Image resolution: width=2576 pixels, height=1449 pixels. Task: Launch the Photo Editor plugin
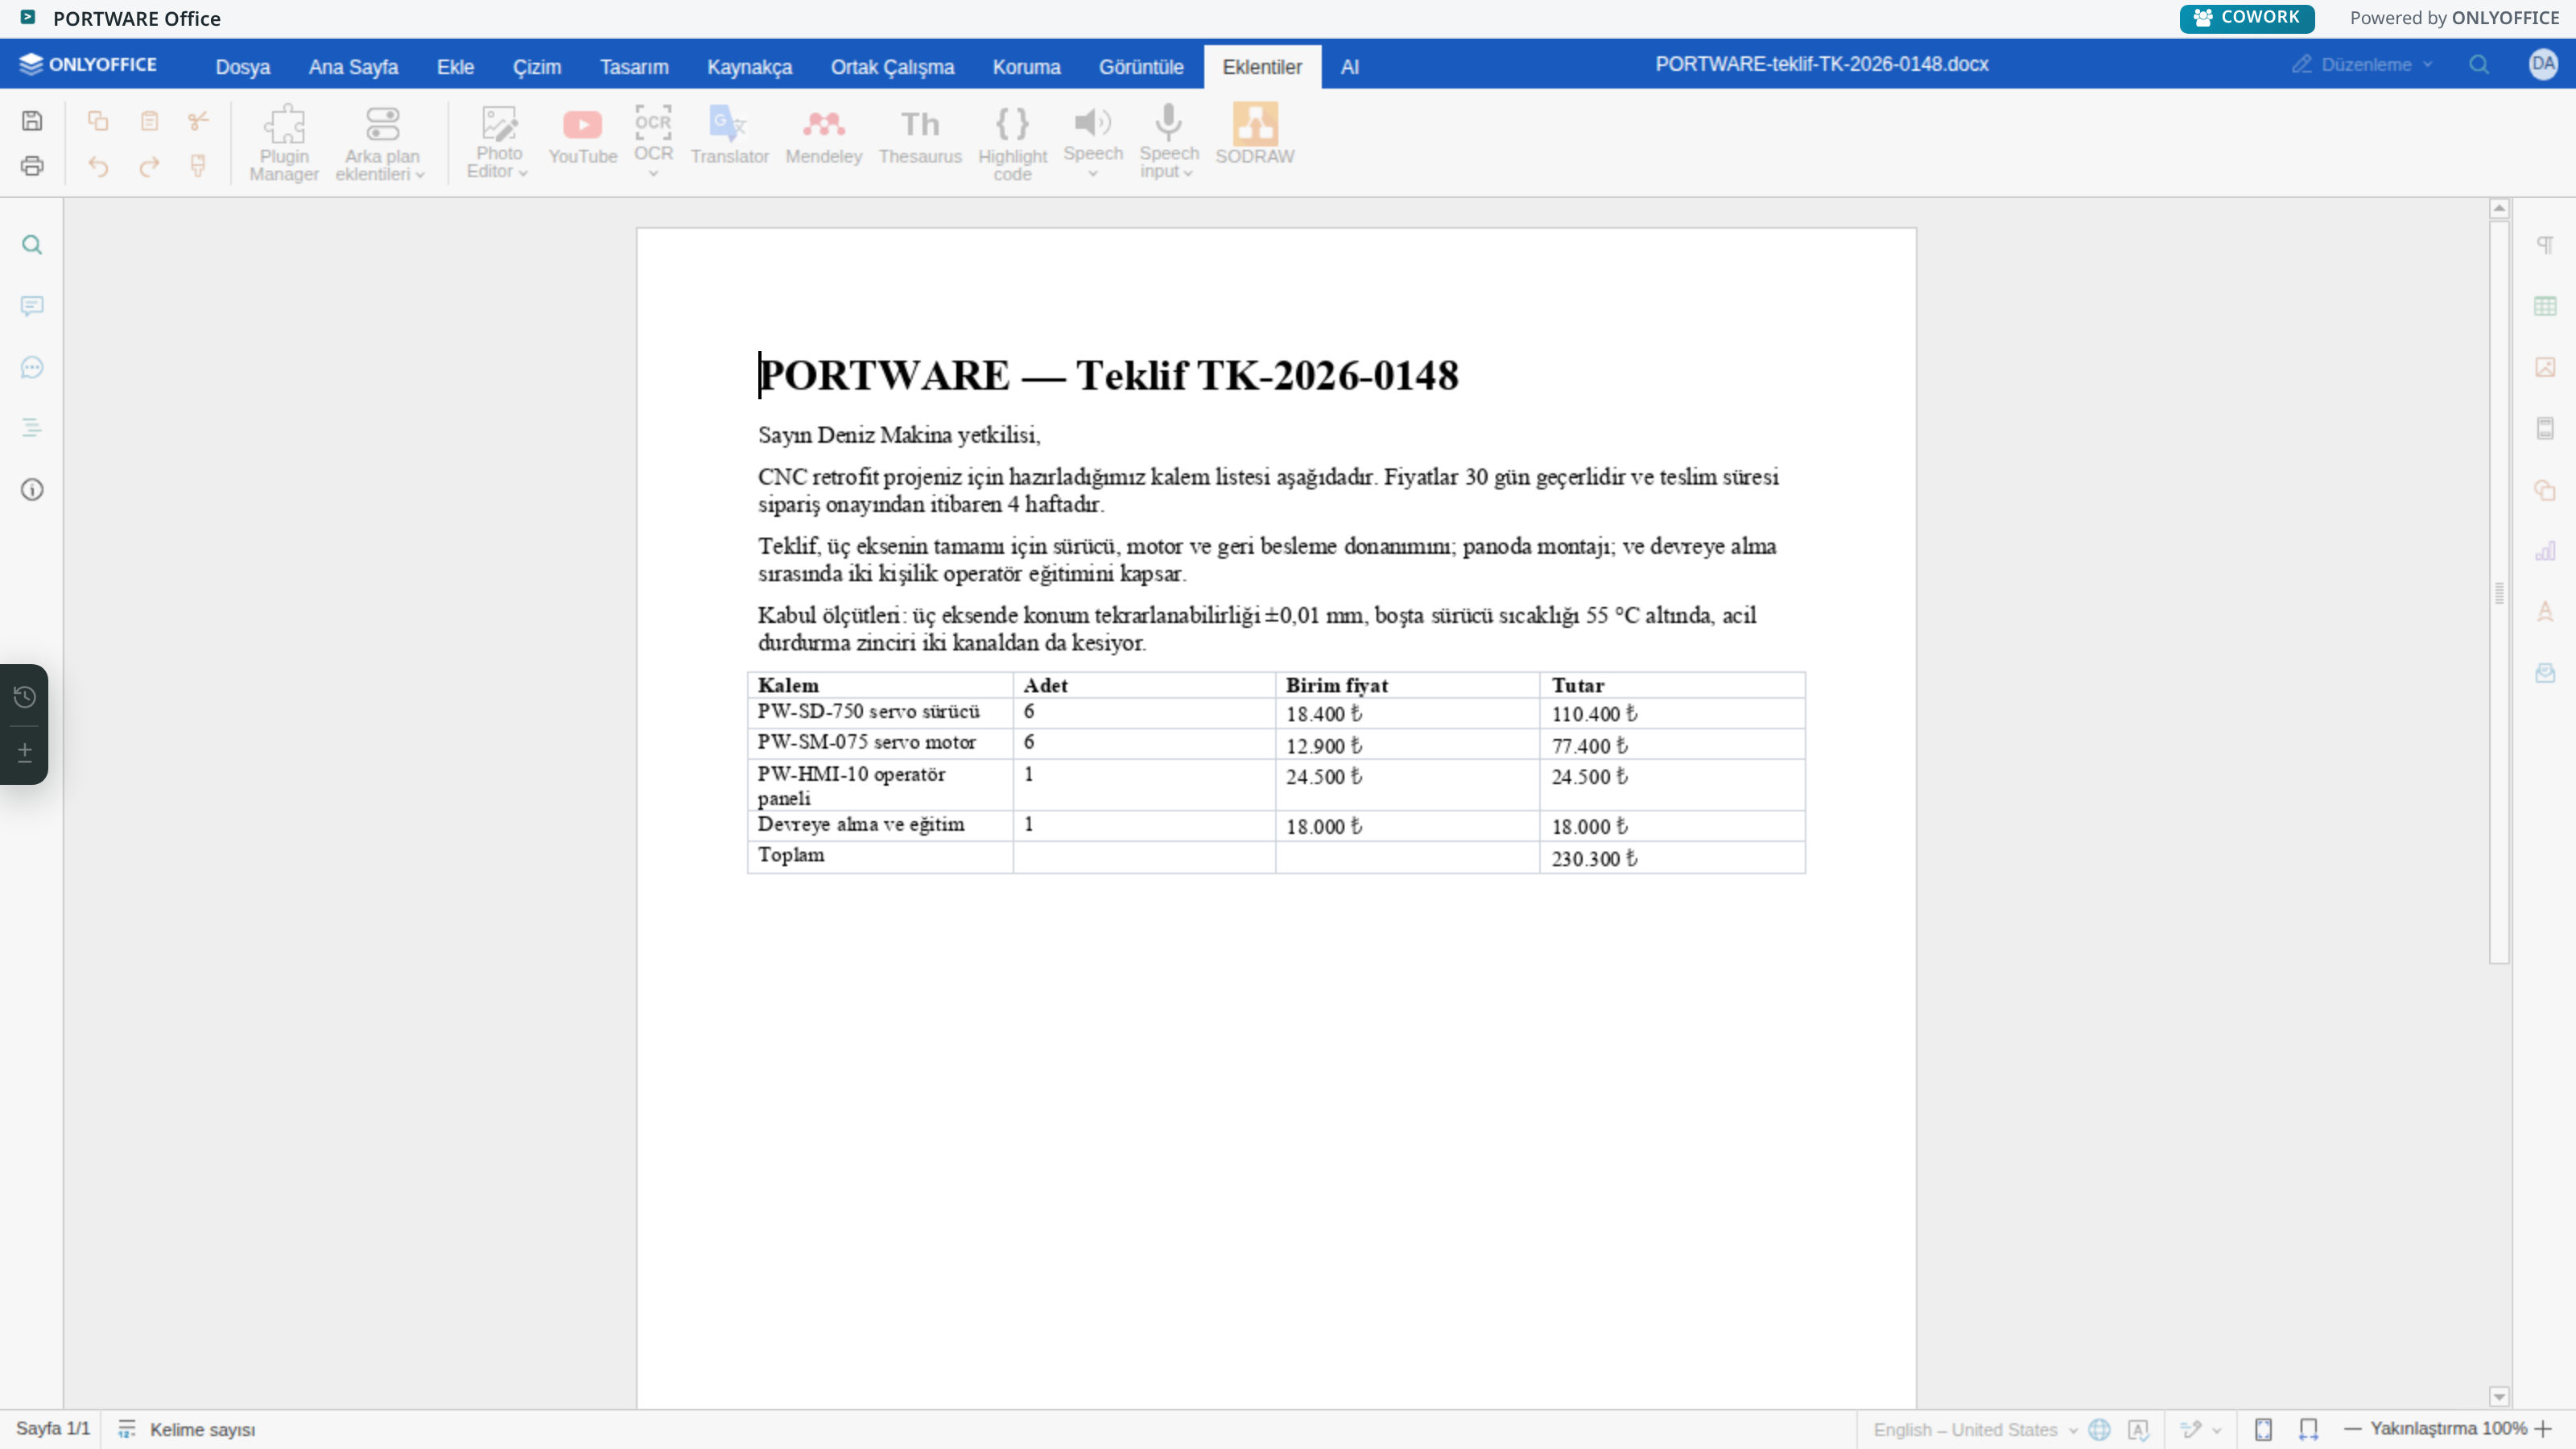pos(498,143)
